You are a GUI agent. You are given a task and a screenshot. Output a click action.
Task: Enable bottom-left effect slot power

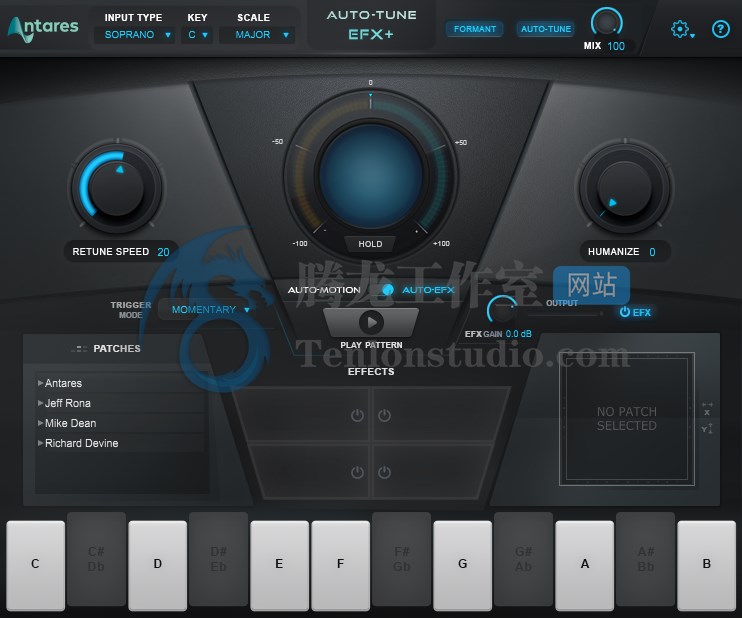[x=357, y=472]
